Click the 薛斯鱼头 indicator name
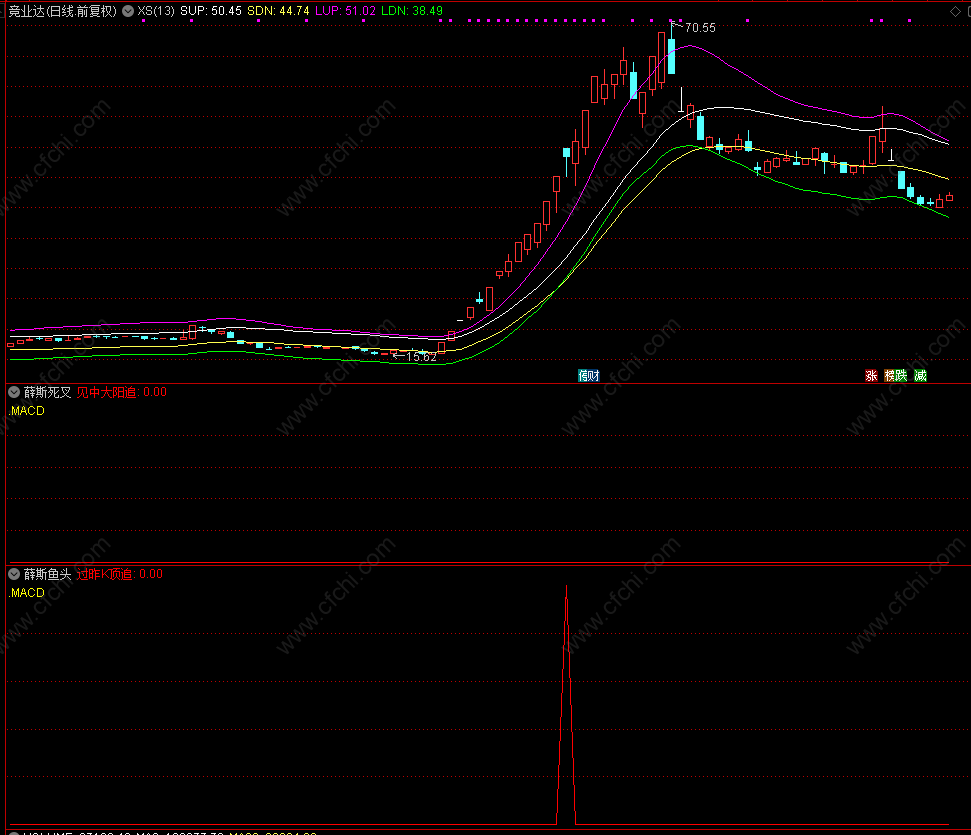This screenshot has width=971, height=835. tap(48, 574)
